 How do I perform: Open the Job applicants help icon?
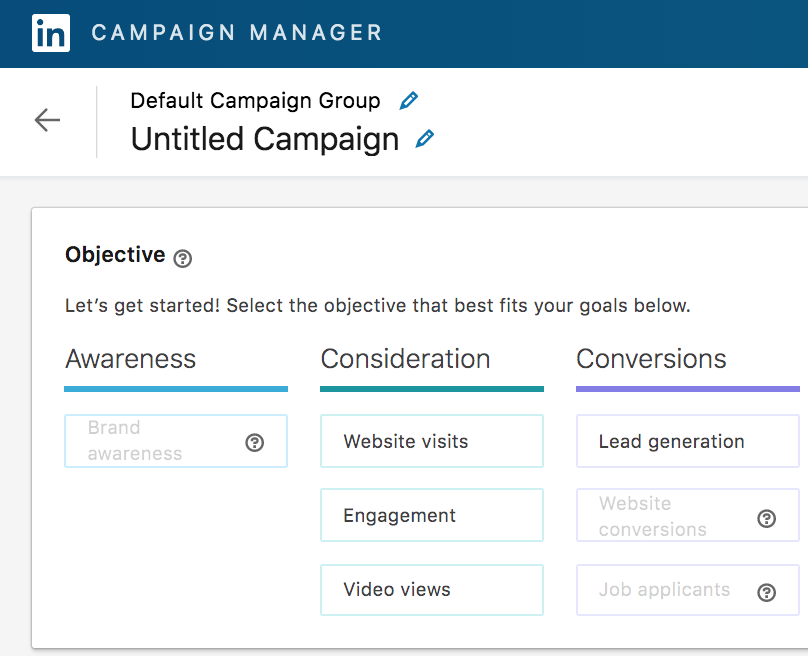tap(767, 592)
